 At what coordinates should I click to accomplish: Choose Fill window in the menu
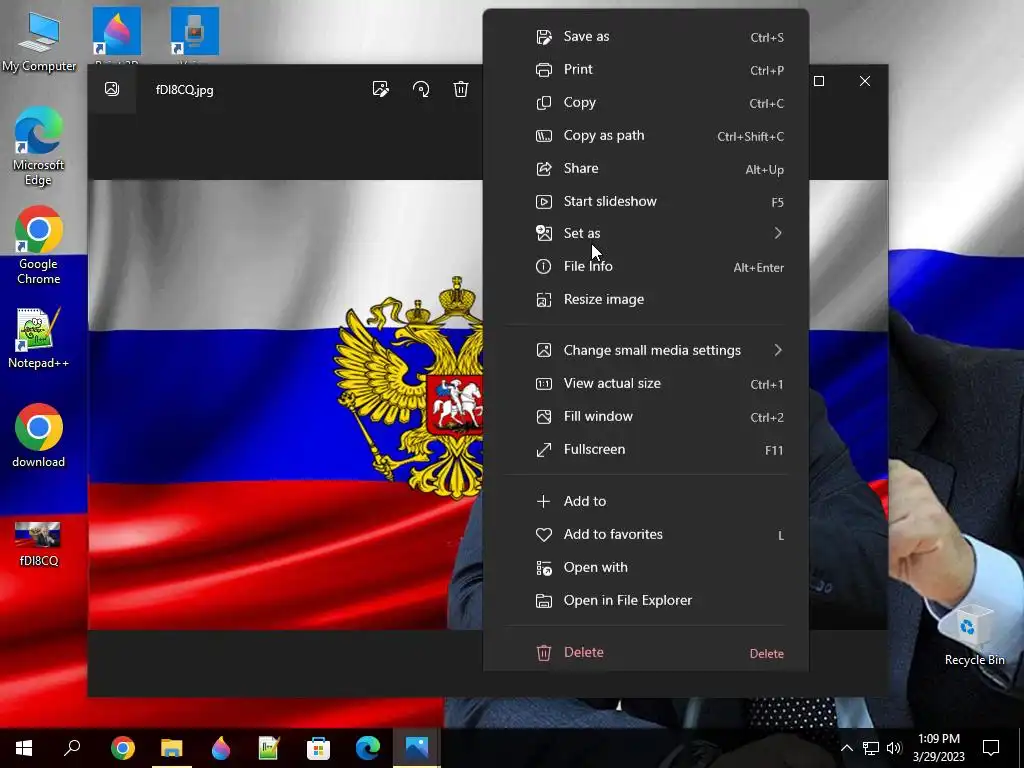646,416
